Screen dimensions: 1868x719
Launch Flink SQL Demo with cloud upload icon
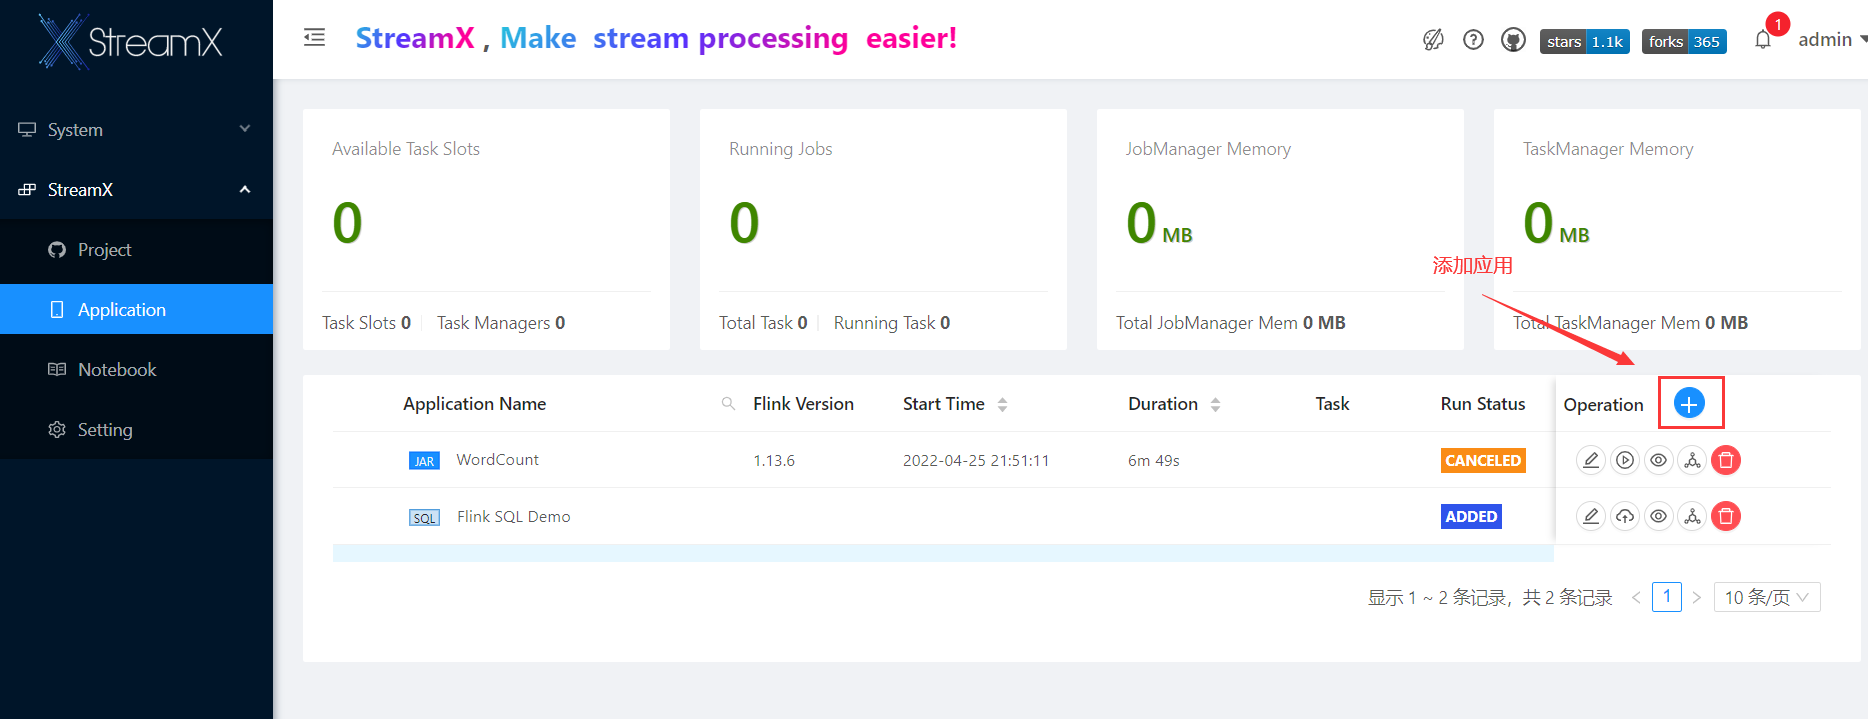1625,516
